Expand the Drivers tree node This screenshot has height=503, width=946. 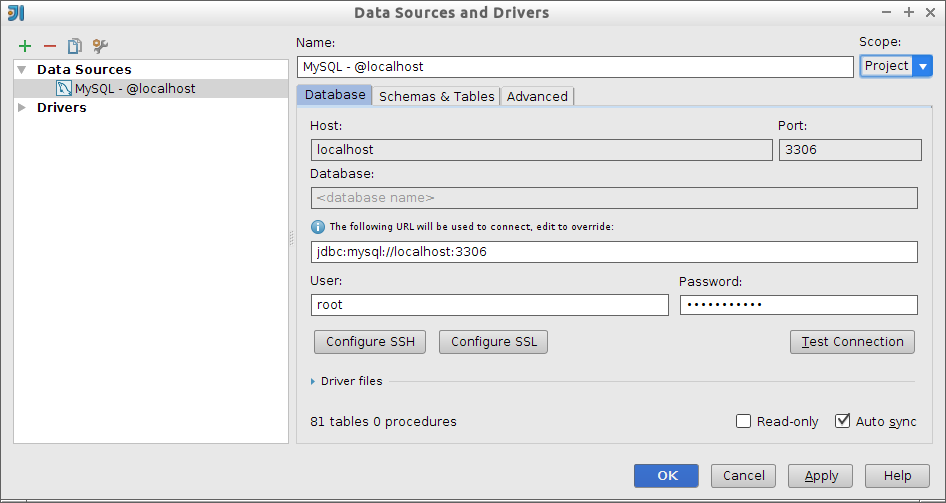[x=22, y=107]
